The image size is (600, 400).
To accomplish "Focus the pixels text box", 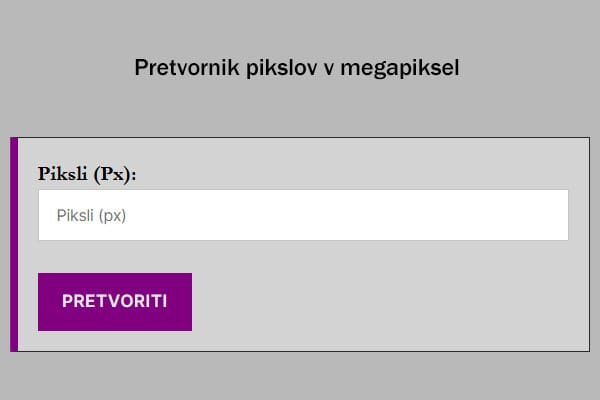I will click(303, 215).
